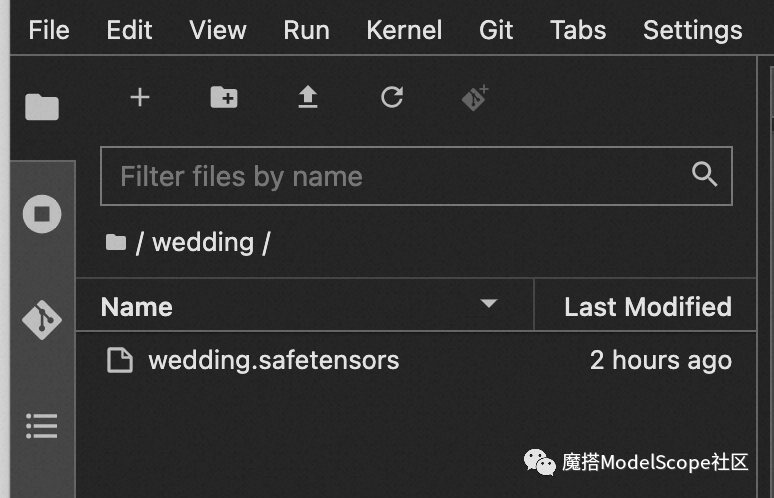Sort files by Last Modified
Screen dimensions: 774x498
[648, 306]
